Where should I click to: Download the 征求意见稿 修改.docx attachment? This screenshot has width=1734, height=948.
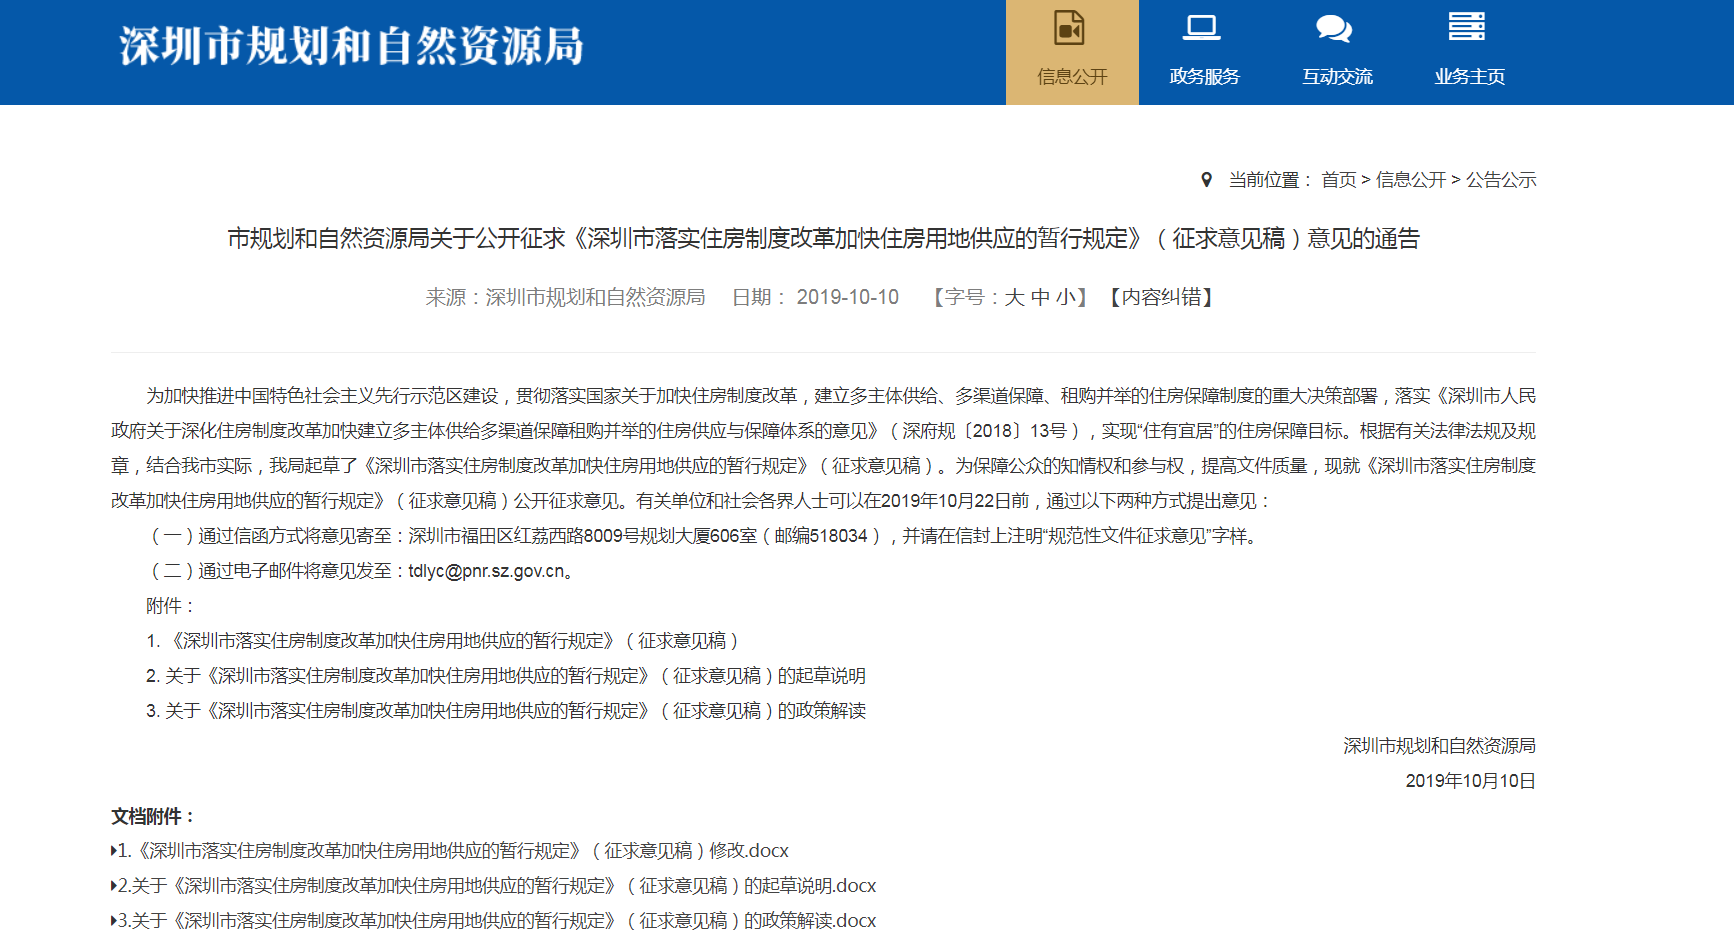point(452,851)
